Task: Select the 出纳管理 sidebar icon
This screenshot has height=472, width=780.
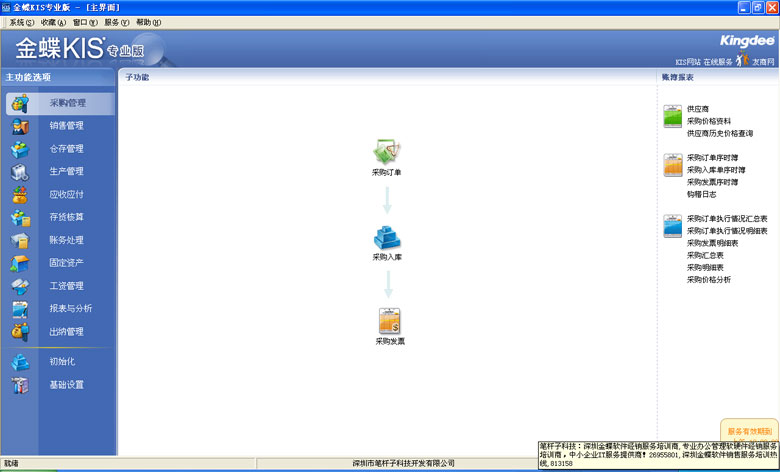Action: pyautogui.click(x=20, y=332)
